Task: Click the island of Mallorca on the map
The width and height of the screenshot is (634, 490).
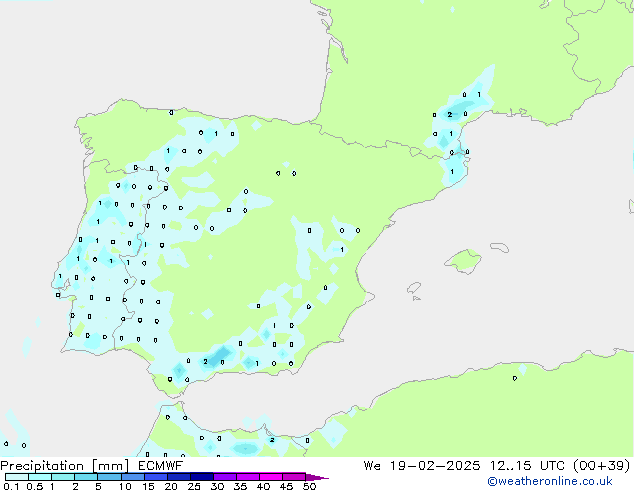Action: coord(462,262)
